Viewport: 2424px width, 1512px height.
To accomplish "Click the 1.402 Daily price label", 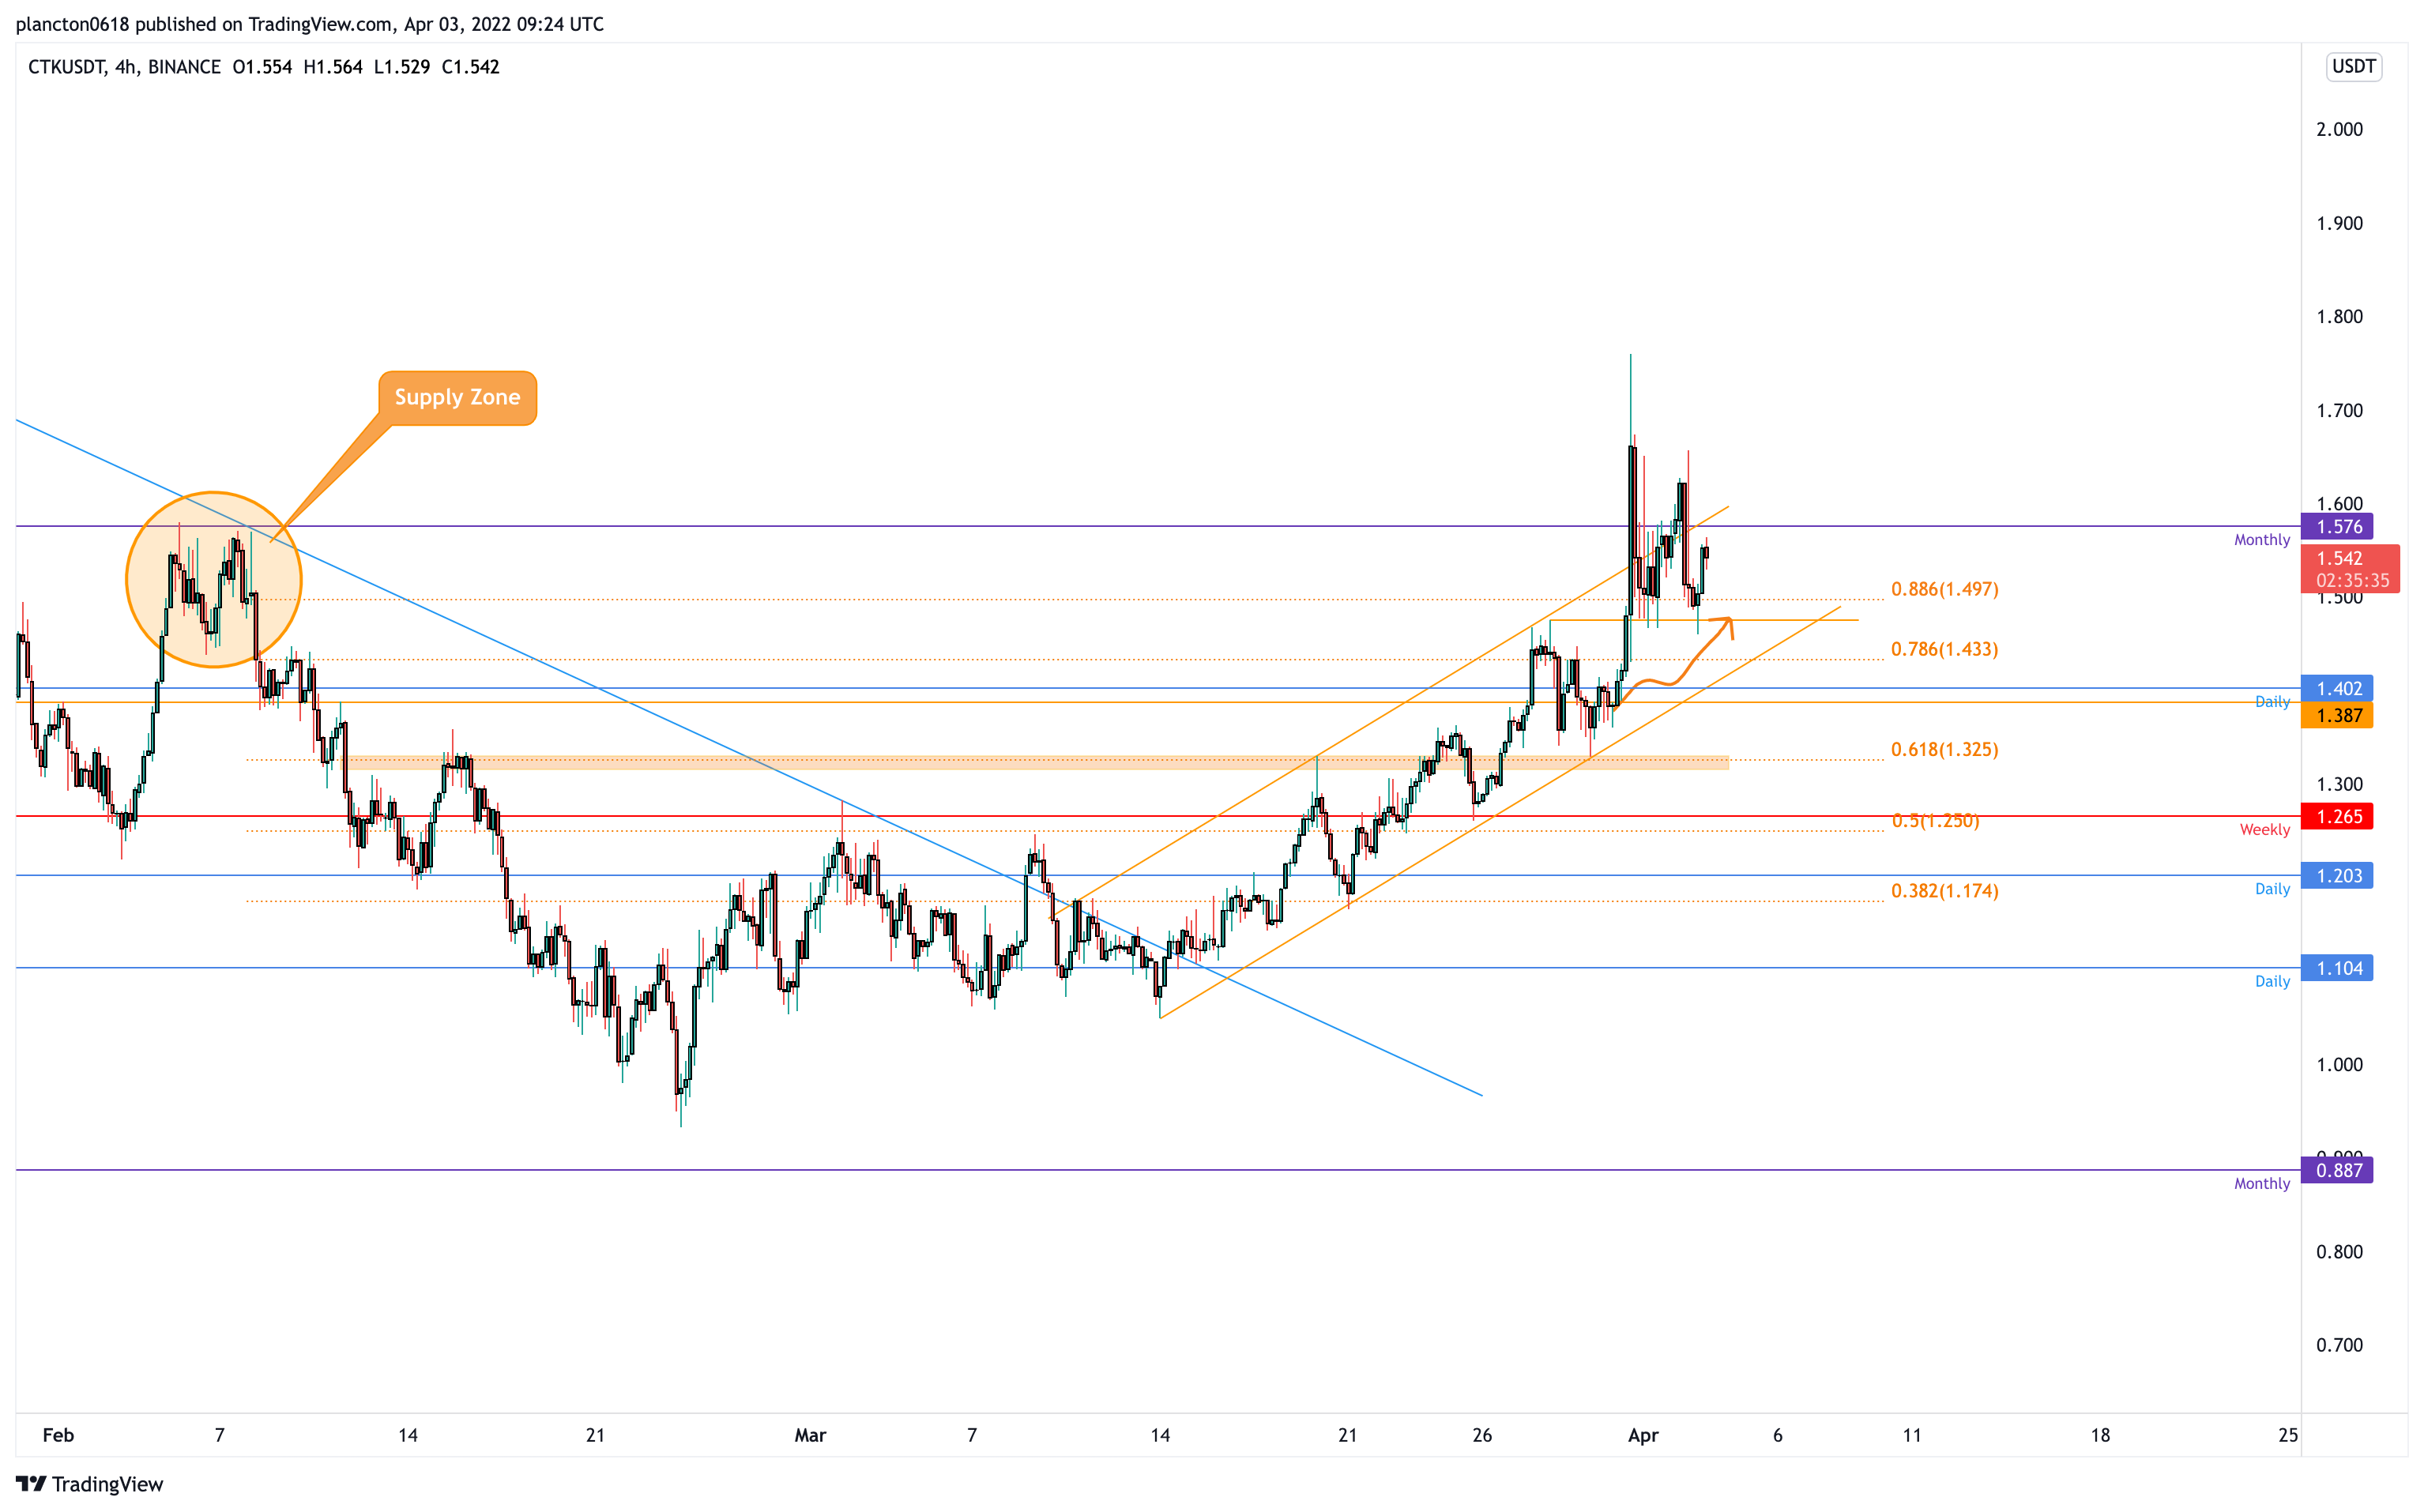I will [2337, 688].
